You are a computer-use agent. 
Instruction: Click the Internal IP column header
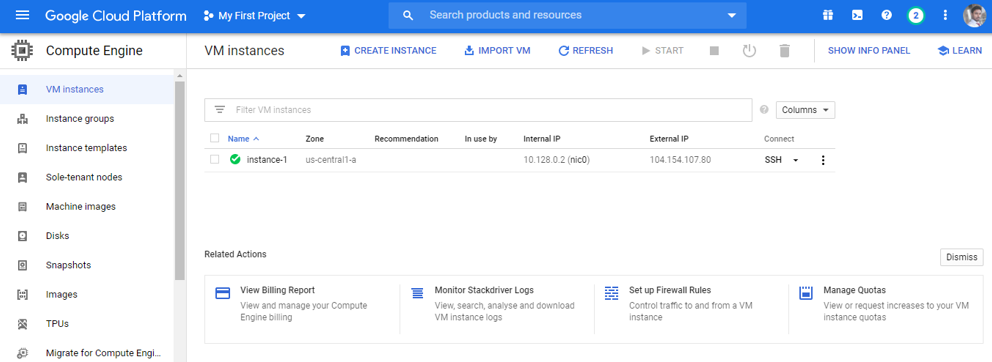click(x=542, y=139)
